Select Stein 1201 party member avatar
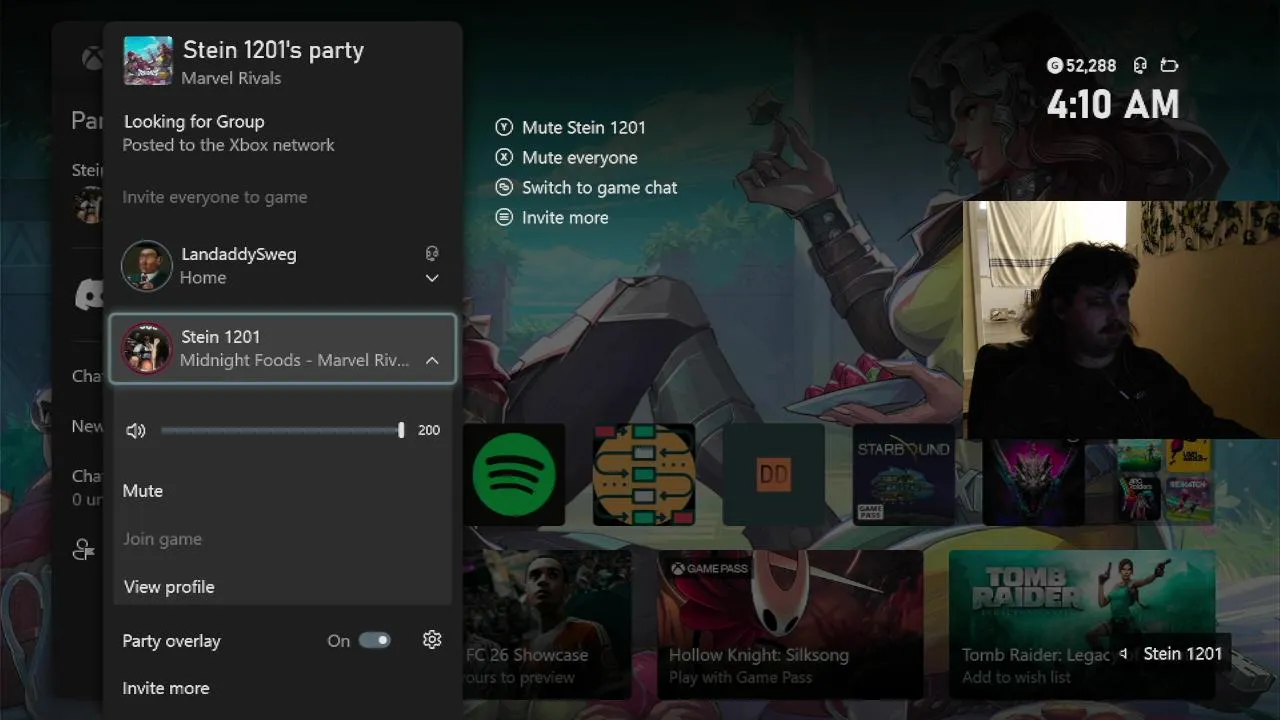Viewport: 1280px width, 720px height. coord(147,348)
